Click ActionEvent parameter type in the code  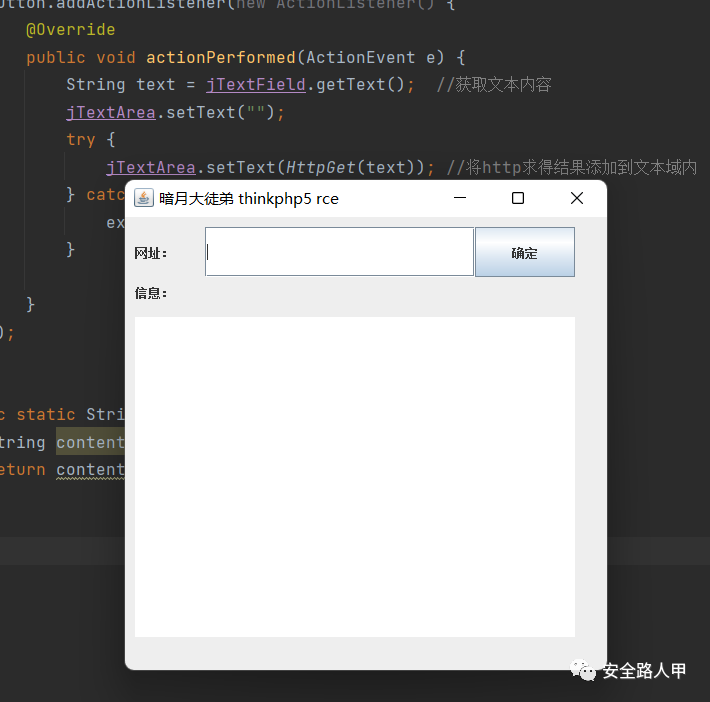coord(360,58)
